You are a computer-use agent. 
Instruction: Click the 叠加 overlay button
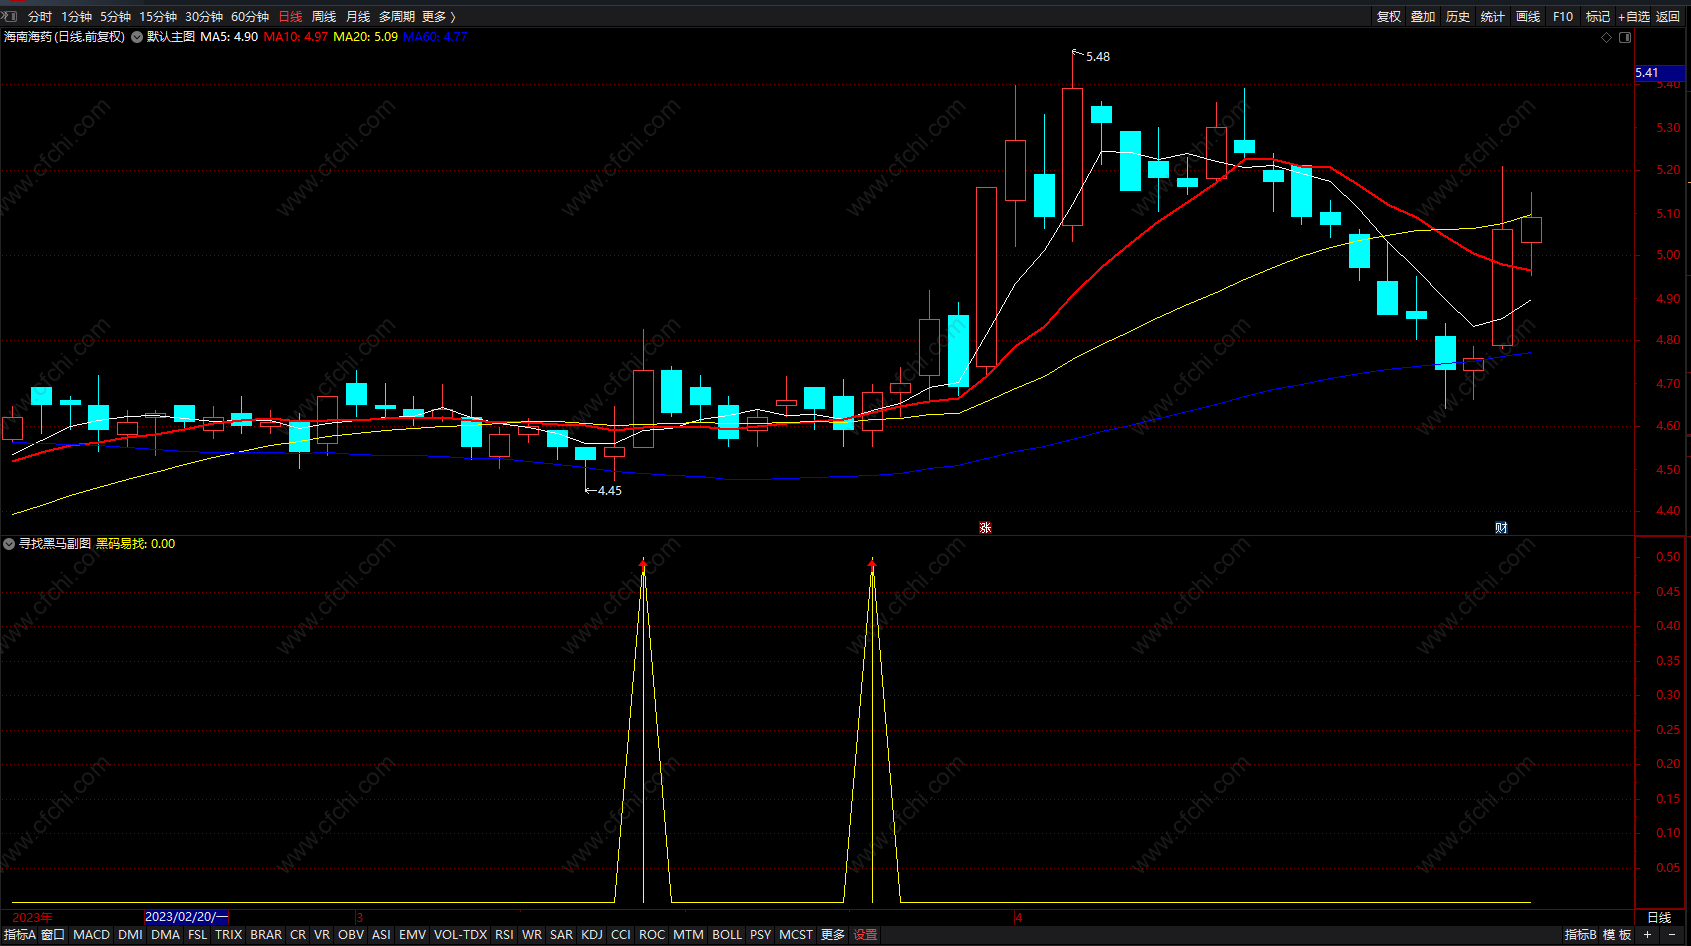pos(1423,16)
